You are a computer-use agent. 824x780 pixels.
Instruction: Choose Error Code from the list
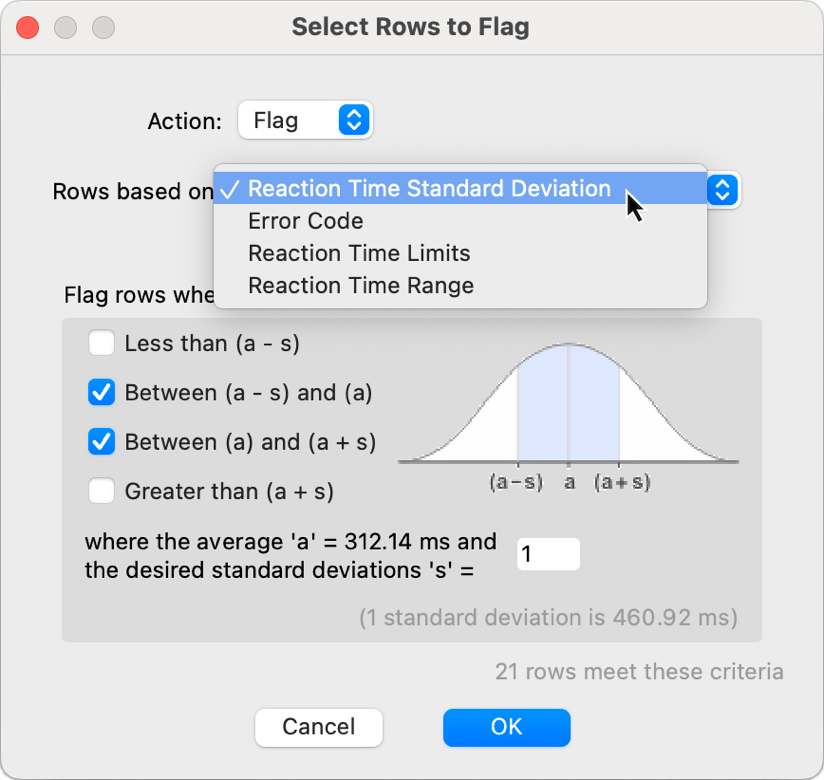coord(305,221)
